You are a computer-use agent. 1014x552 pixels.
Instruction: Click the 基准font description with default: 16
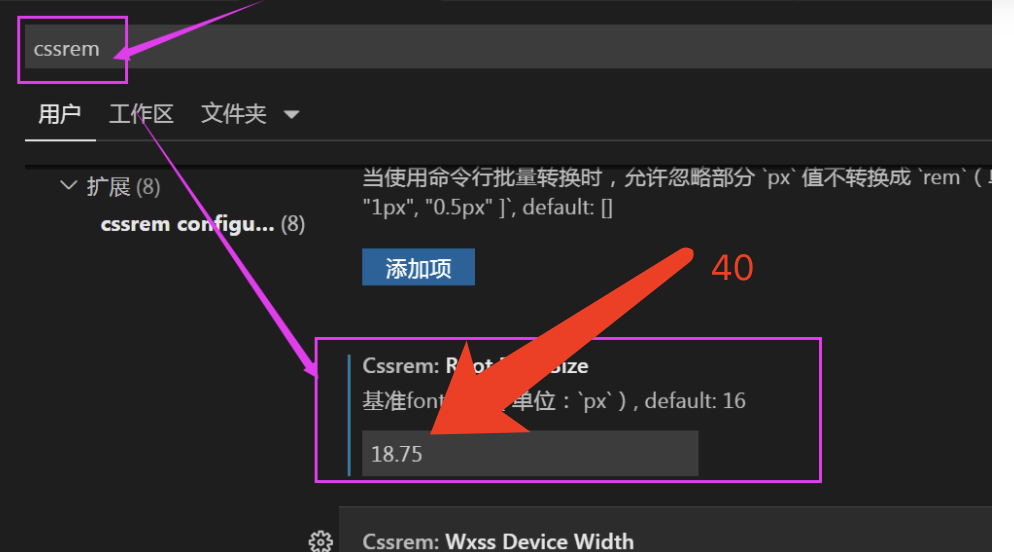554,401
